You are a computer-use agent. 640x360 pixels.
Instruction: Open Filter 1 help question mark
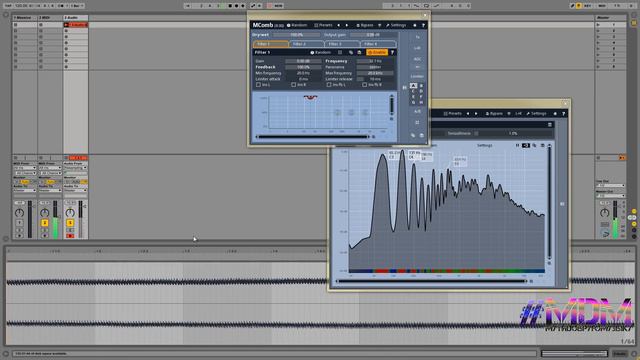tap(393, 53)
